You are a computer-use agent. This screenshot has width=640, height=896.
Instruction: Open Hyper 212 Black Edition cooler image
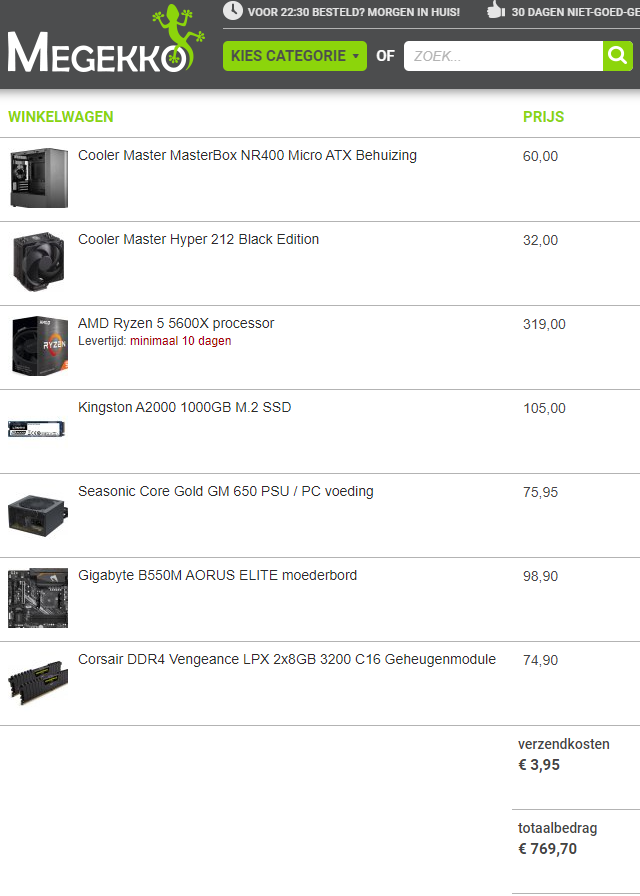pyautogui.click(x=39, y=262)
